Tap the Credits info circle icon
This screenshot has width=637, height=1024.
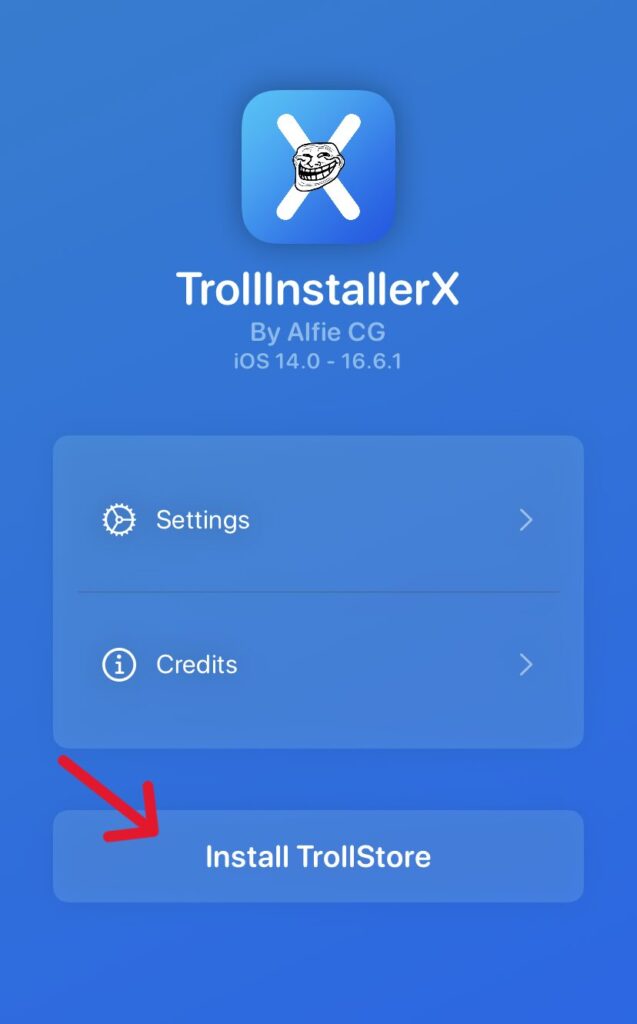tap(119, 665)
